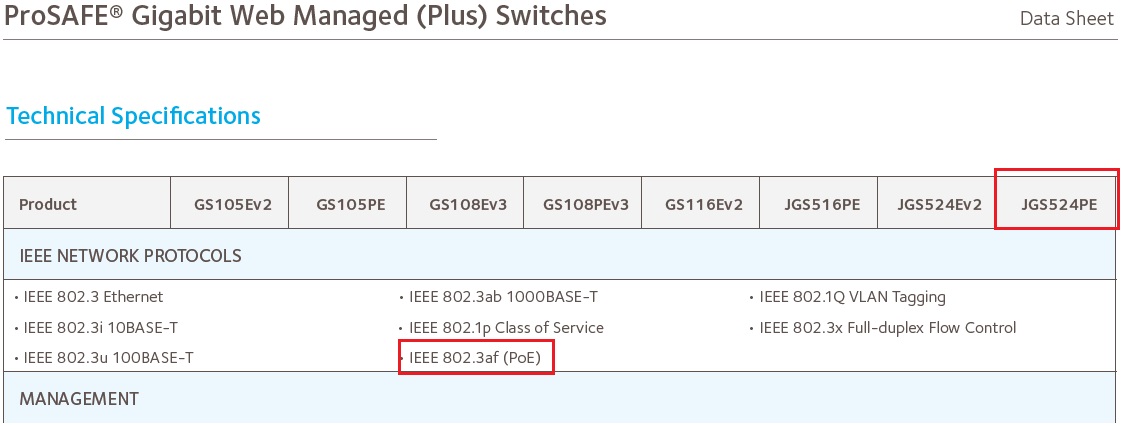Click the IEEE NETWORK PROTOCOLS section row
This screenshot has height=426, width=1122.
tap(560, 255)
